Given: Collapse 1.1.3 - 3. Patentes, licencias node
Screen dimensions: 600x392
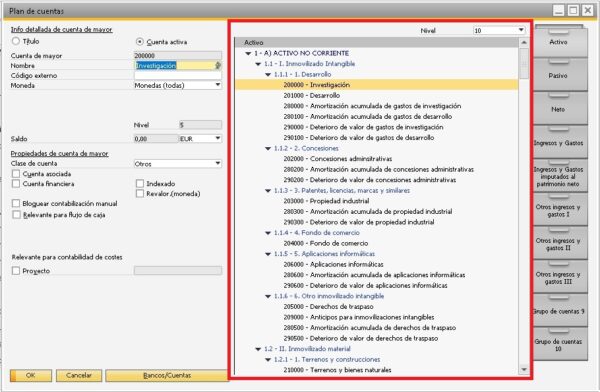Looking at the screenshot, I should pyautogui.click(x=268, y=191).
